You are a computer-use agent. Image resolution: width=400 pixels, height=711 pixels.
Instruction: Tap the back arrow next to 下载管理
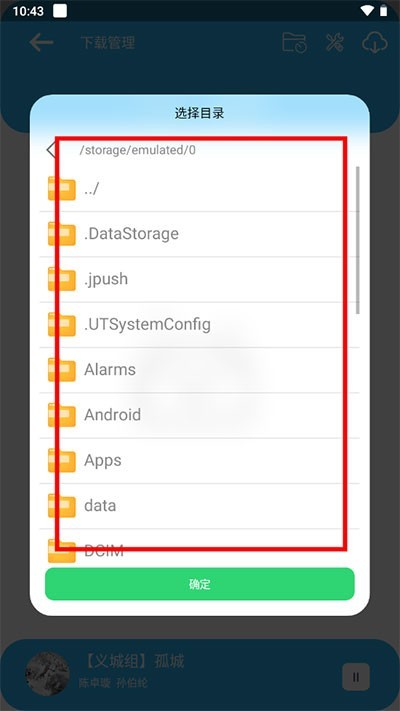click(x=41, y=43)
